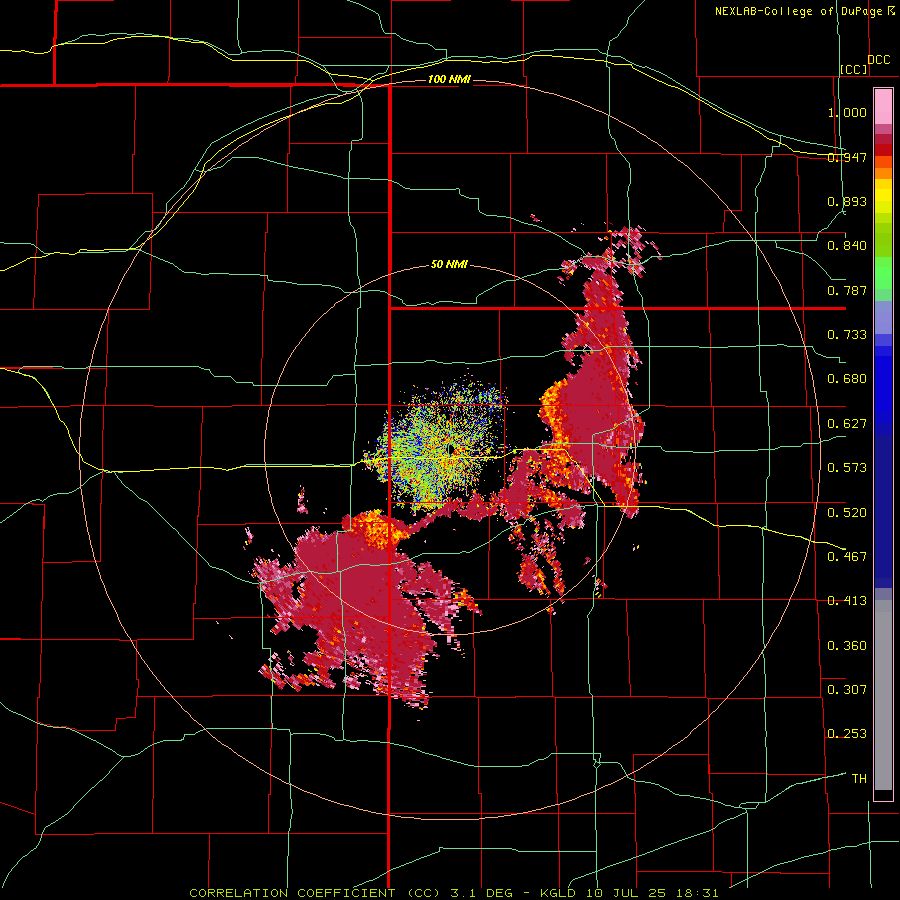Click the 0.787 value on the color scale

(847, 290)
